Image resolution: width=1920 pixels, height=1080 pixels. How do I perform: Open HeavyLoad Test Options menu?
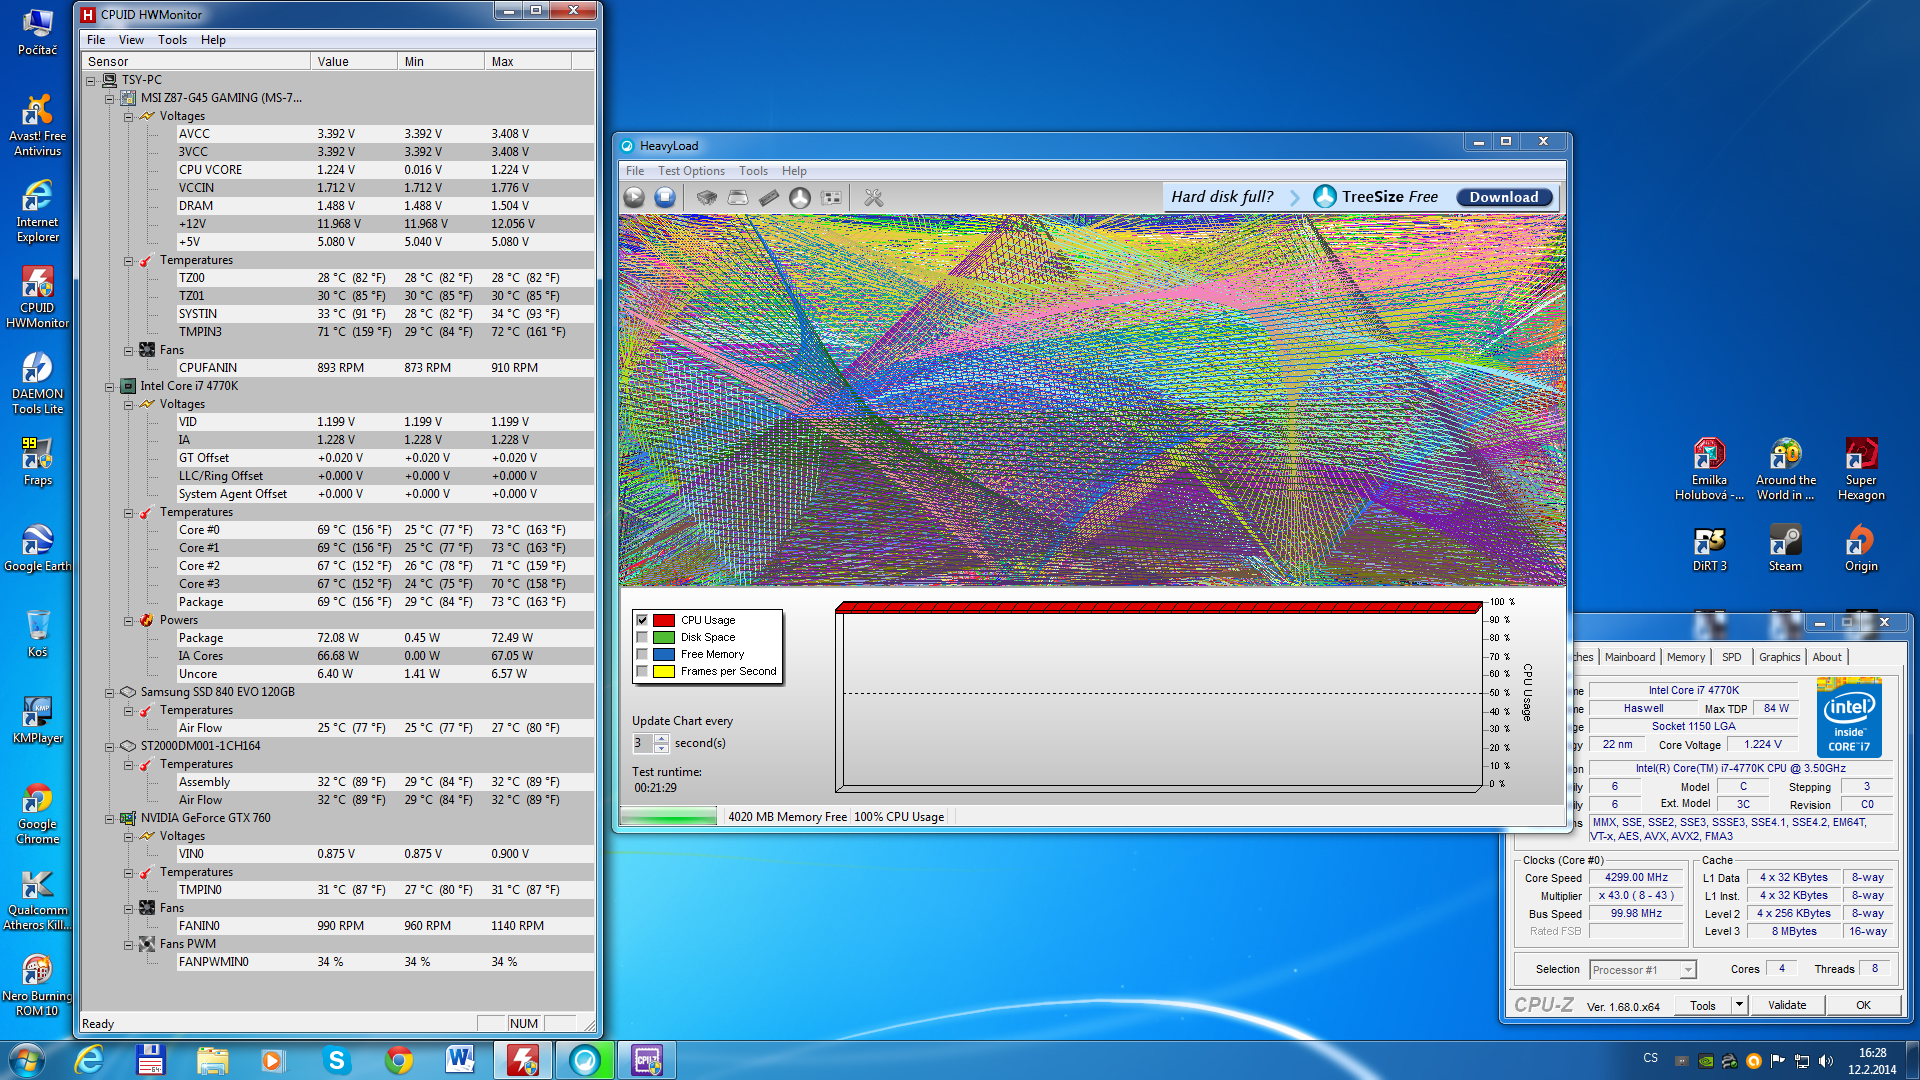click(691, 171)
